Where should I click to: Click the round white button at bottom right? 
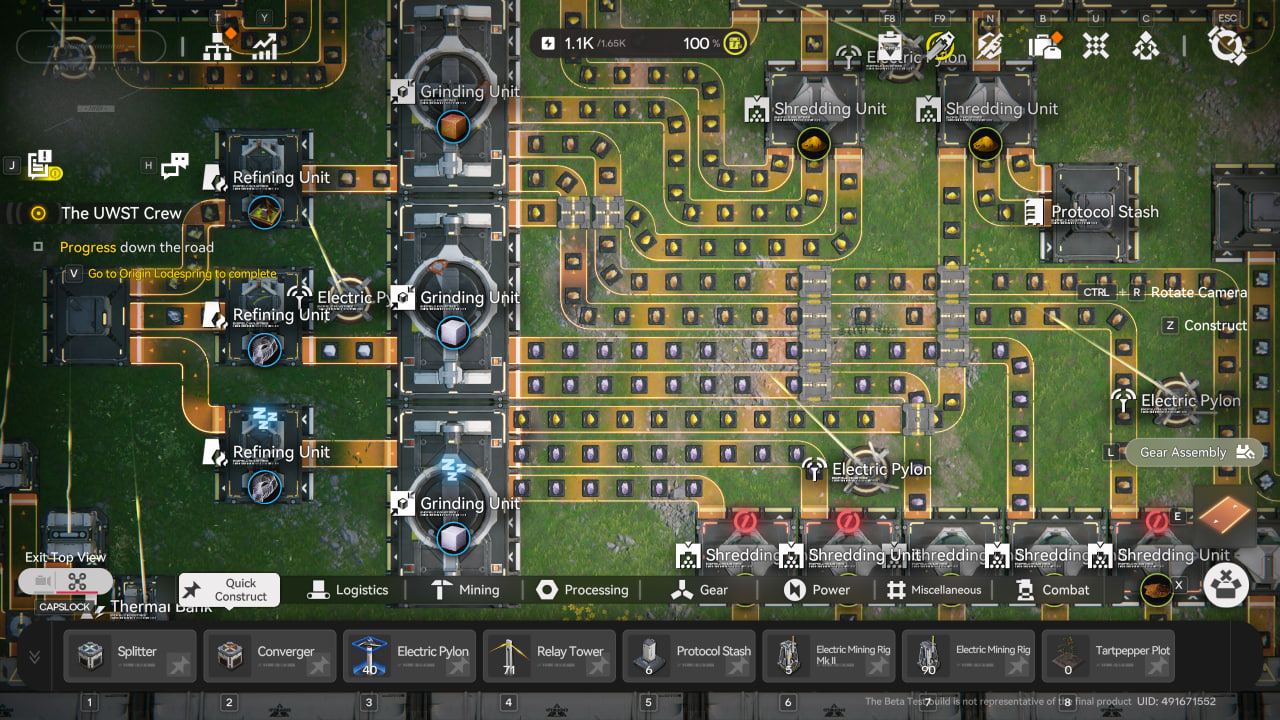tap(1227, 585)
